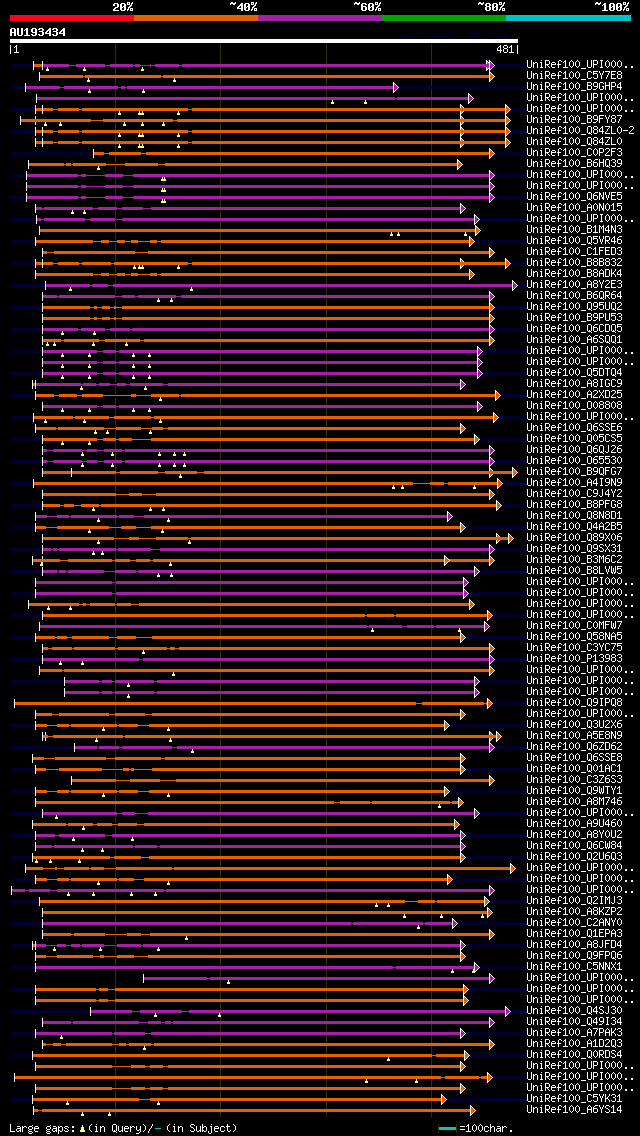Viewport: 640px width, 1136px height.
Task: Click hit label UniRef100_B9PU53
Action: [574, 317]
